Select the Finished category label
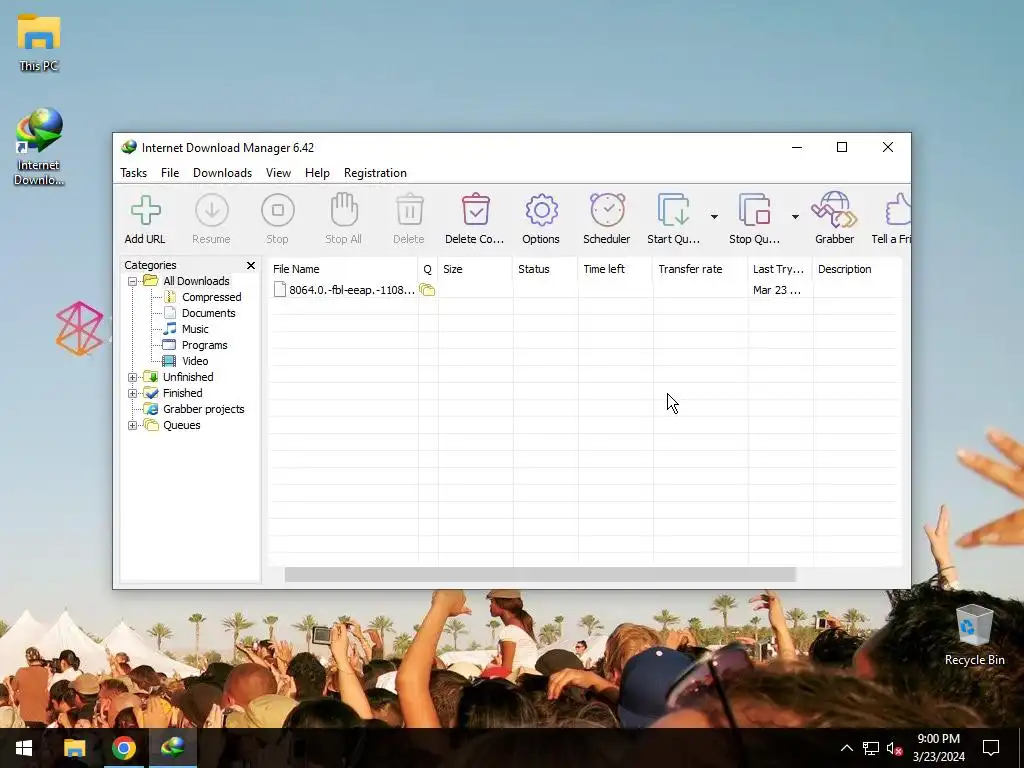 [183, 393]
